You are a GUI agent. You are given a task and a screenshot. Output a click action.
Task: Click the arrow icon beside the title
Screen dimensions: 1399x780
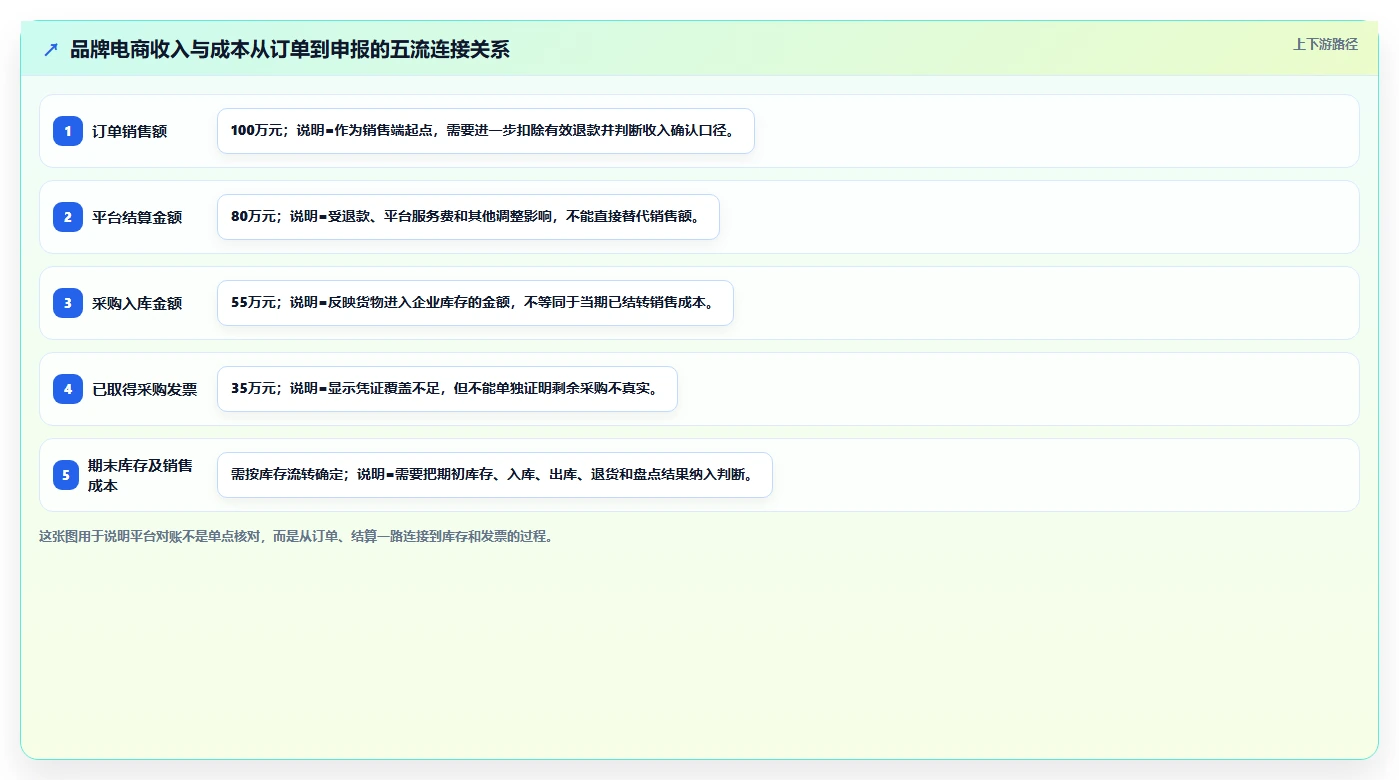tap(51, 49)
